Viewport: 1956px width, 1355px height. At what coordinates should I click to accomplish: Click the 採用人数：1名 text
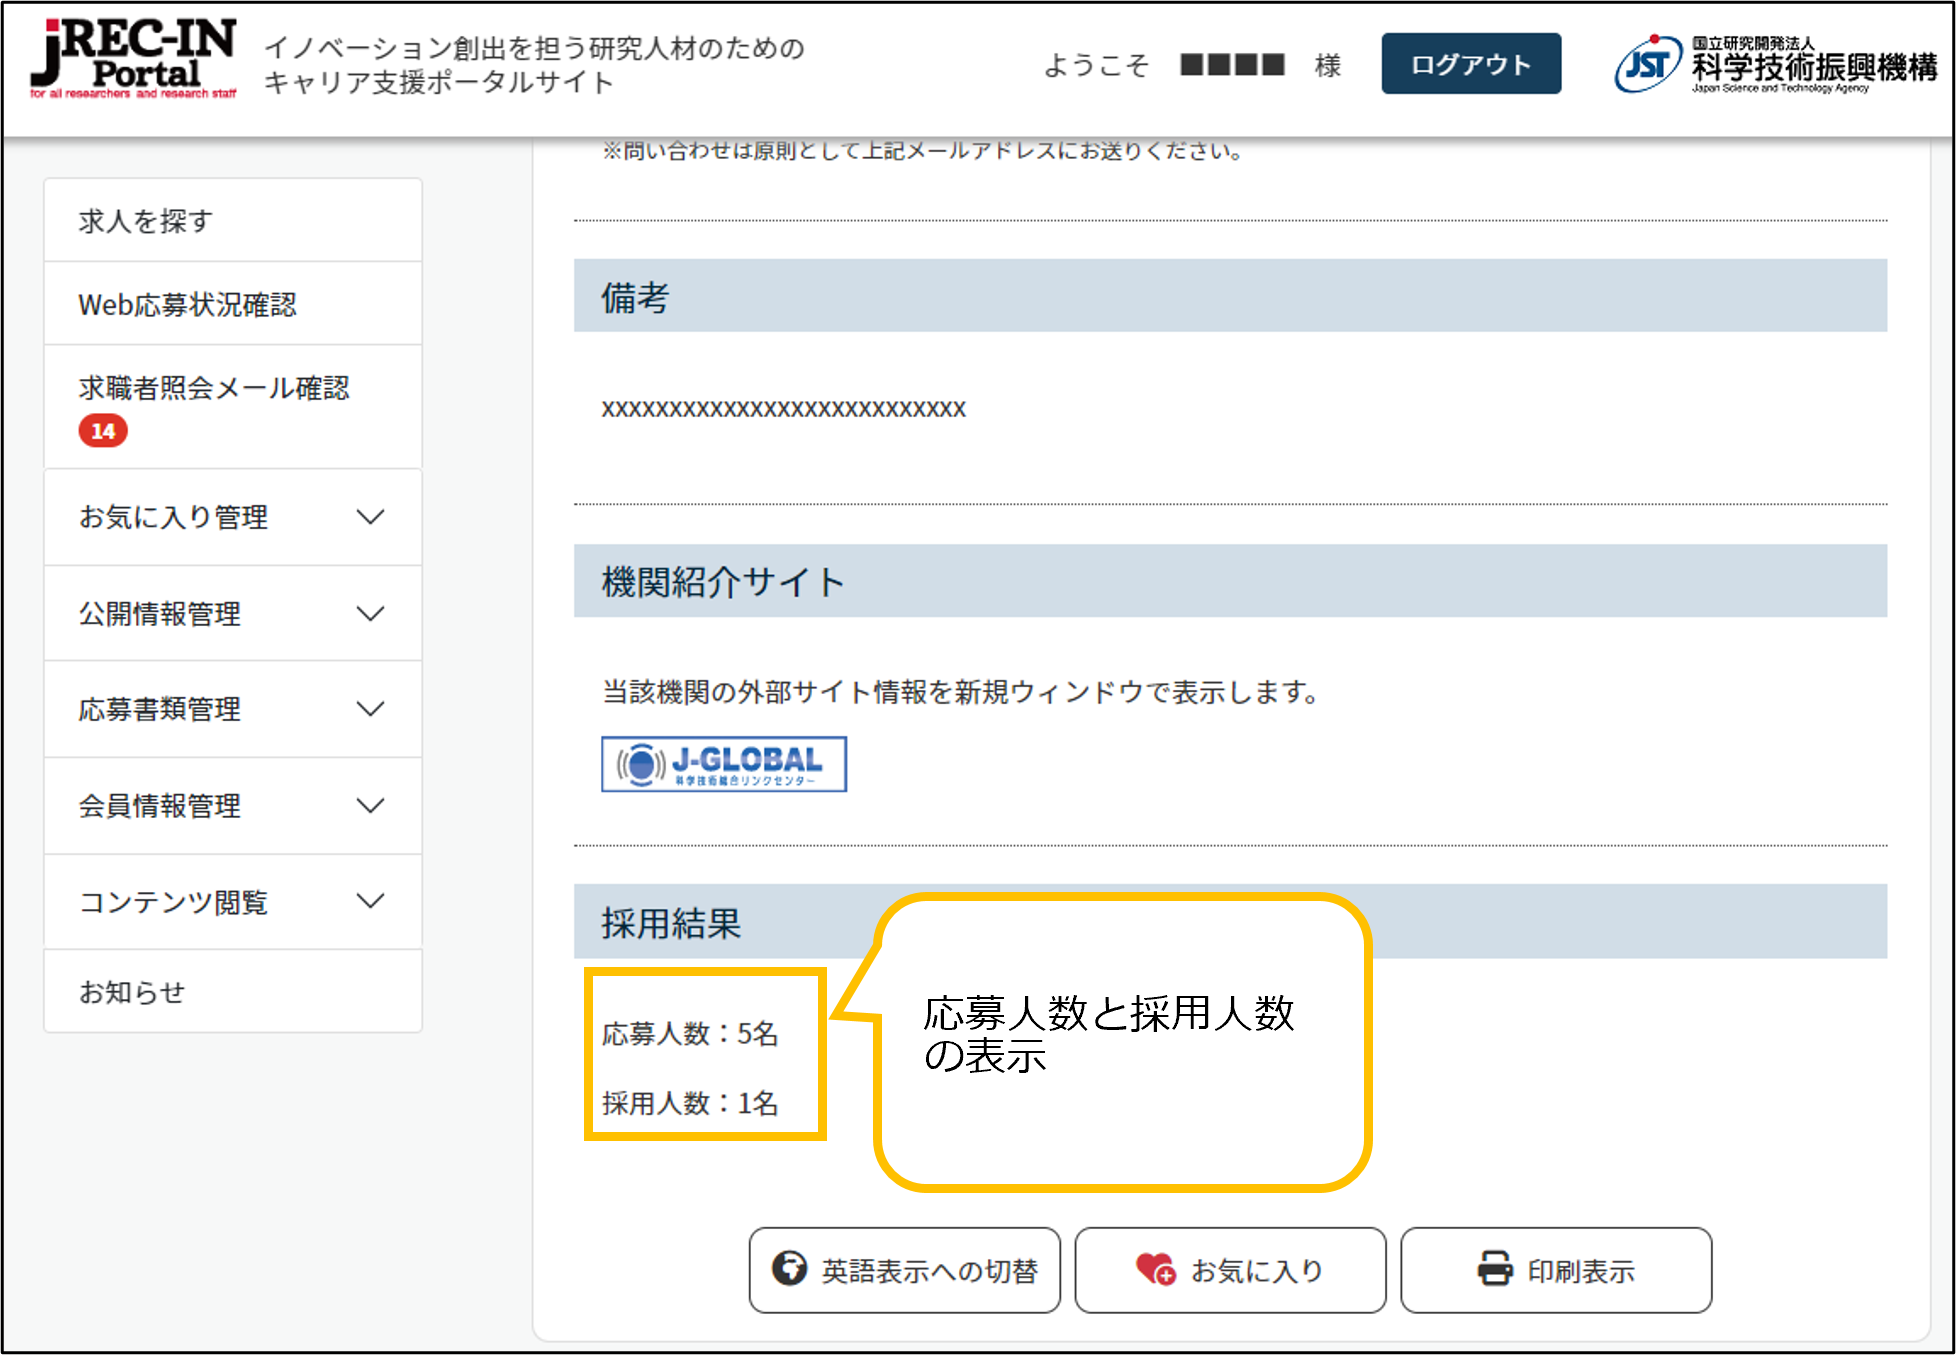point(690,1103)
